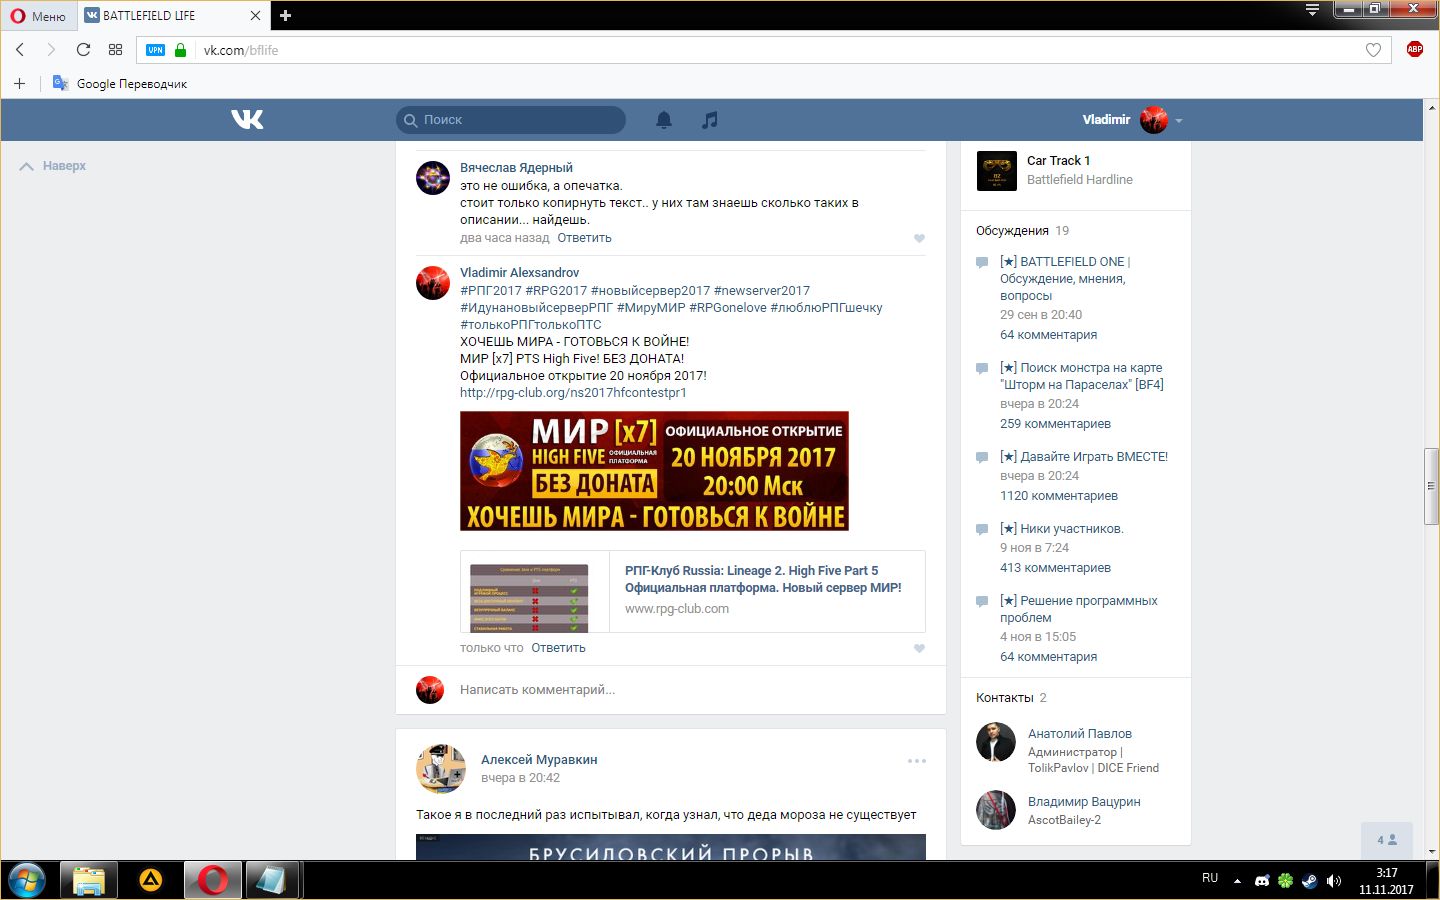This screenshot has width=1440, height=900.
Task: Open Алексей Муравкин's profile
Action: click(539, 760)
